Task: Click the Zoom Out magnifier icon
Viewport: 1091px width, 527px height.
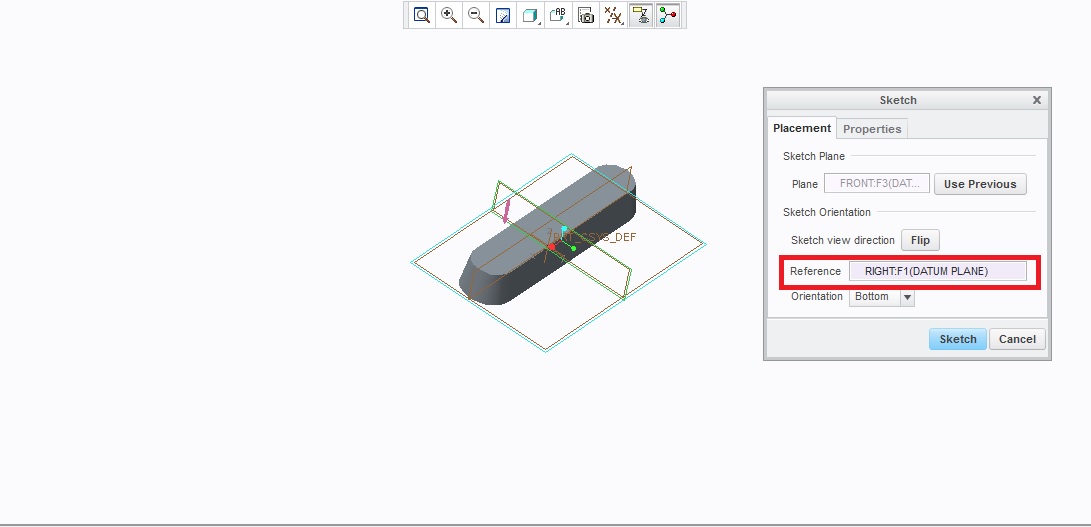Action: tap(476, 15)
